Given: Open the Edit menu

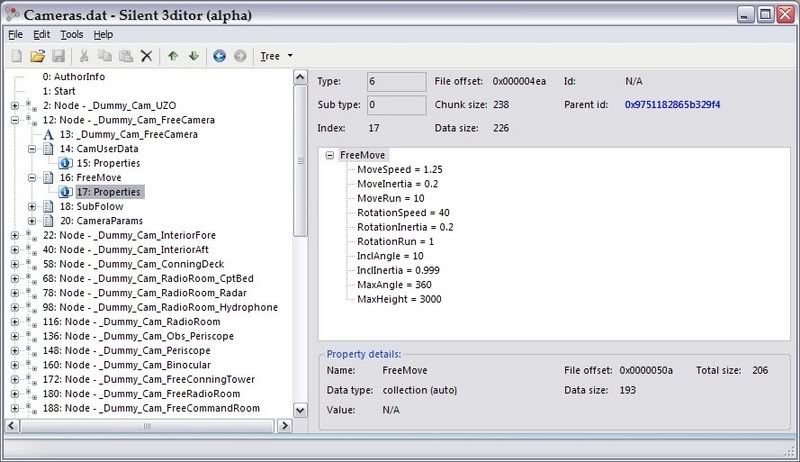Looking at the screenshot, I should (41, 34).
